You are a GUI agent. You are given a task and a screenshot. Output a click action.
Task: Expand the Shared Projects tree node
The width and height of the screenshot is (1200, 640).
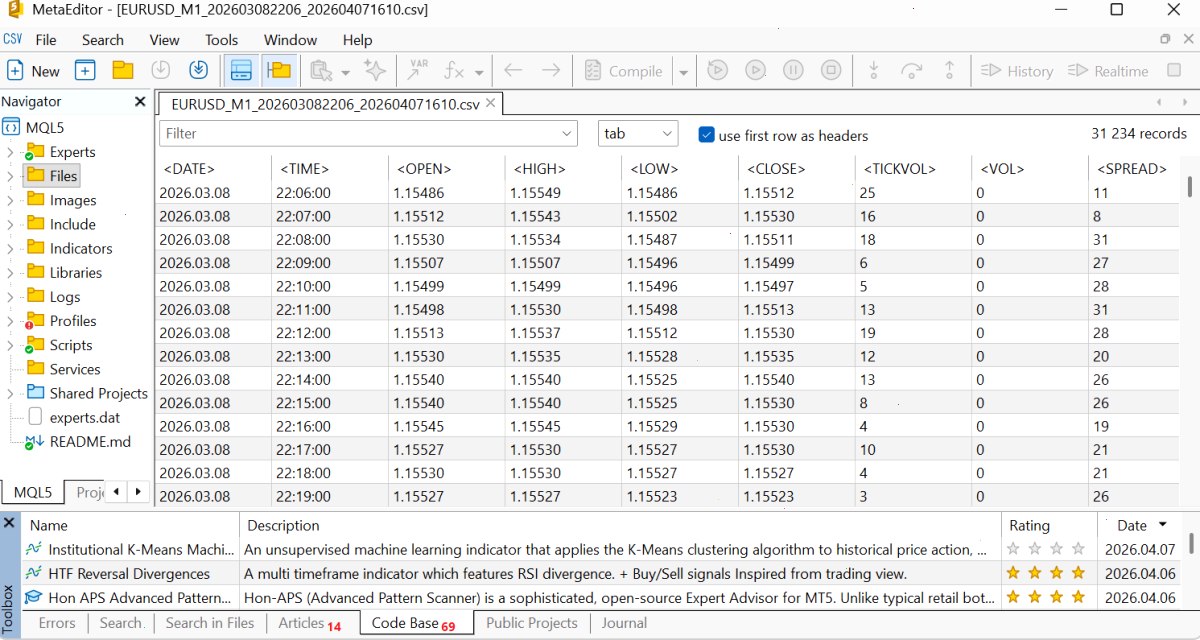pyautogui.click(x=10, y=394)
